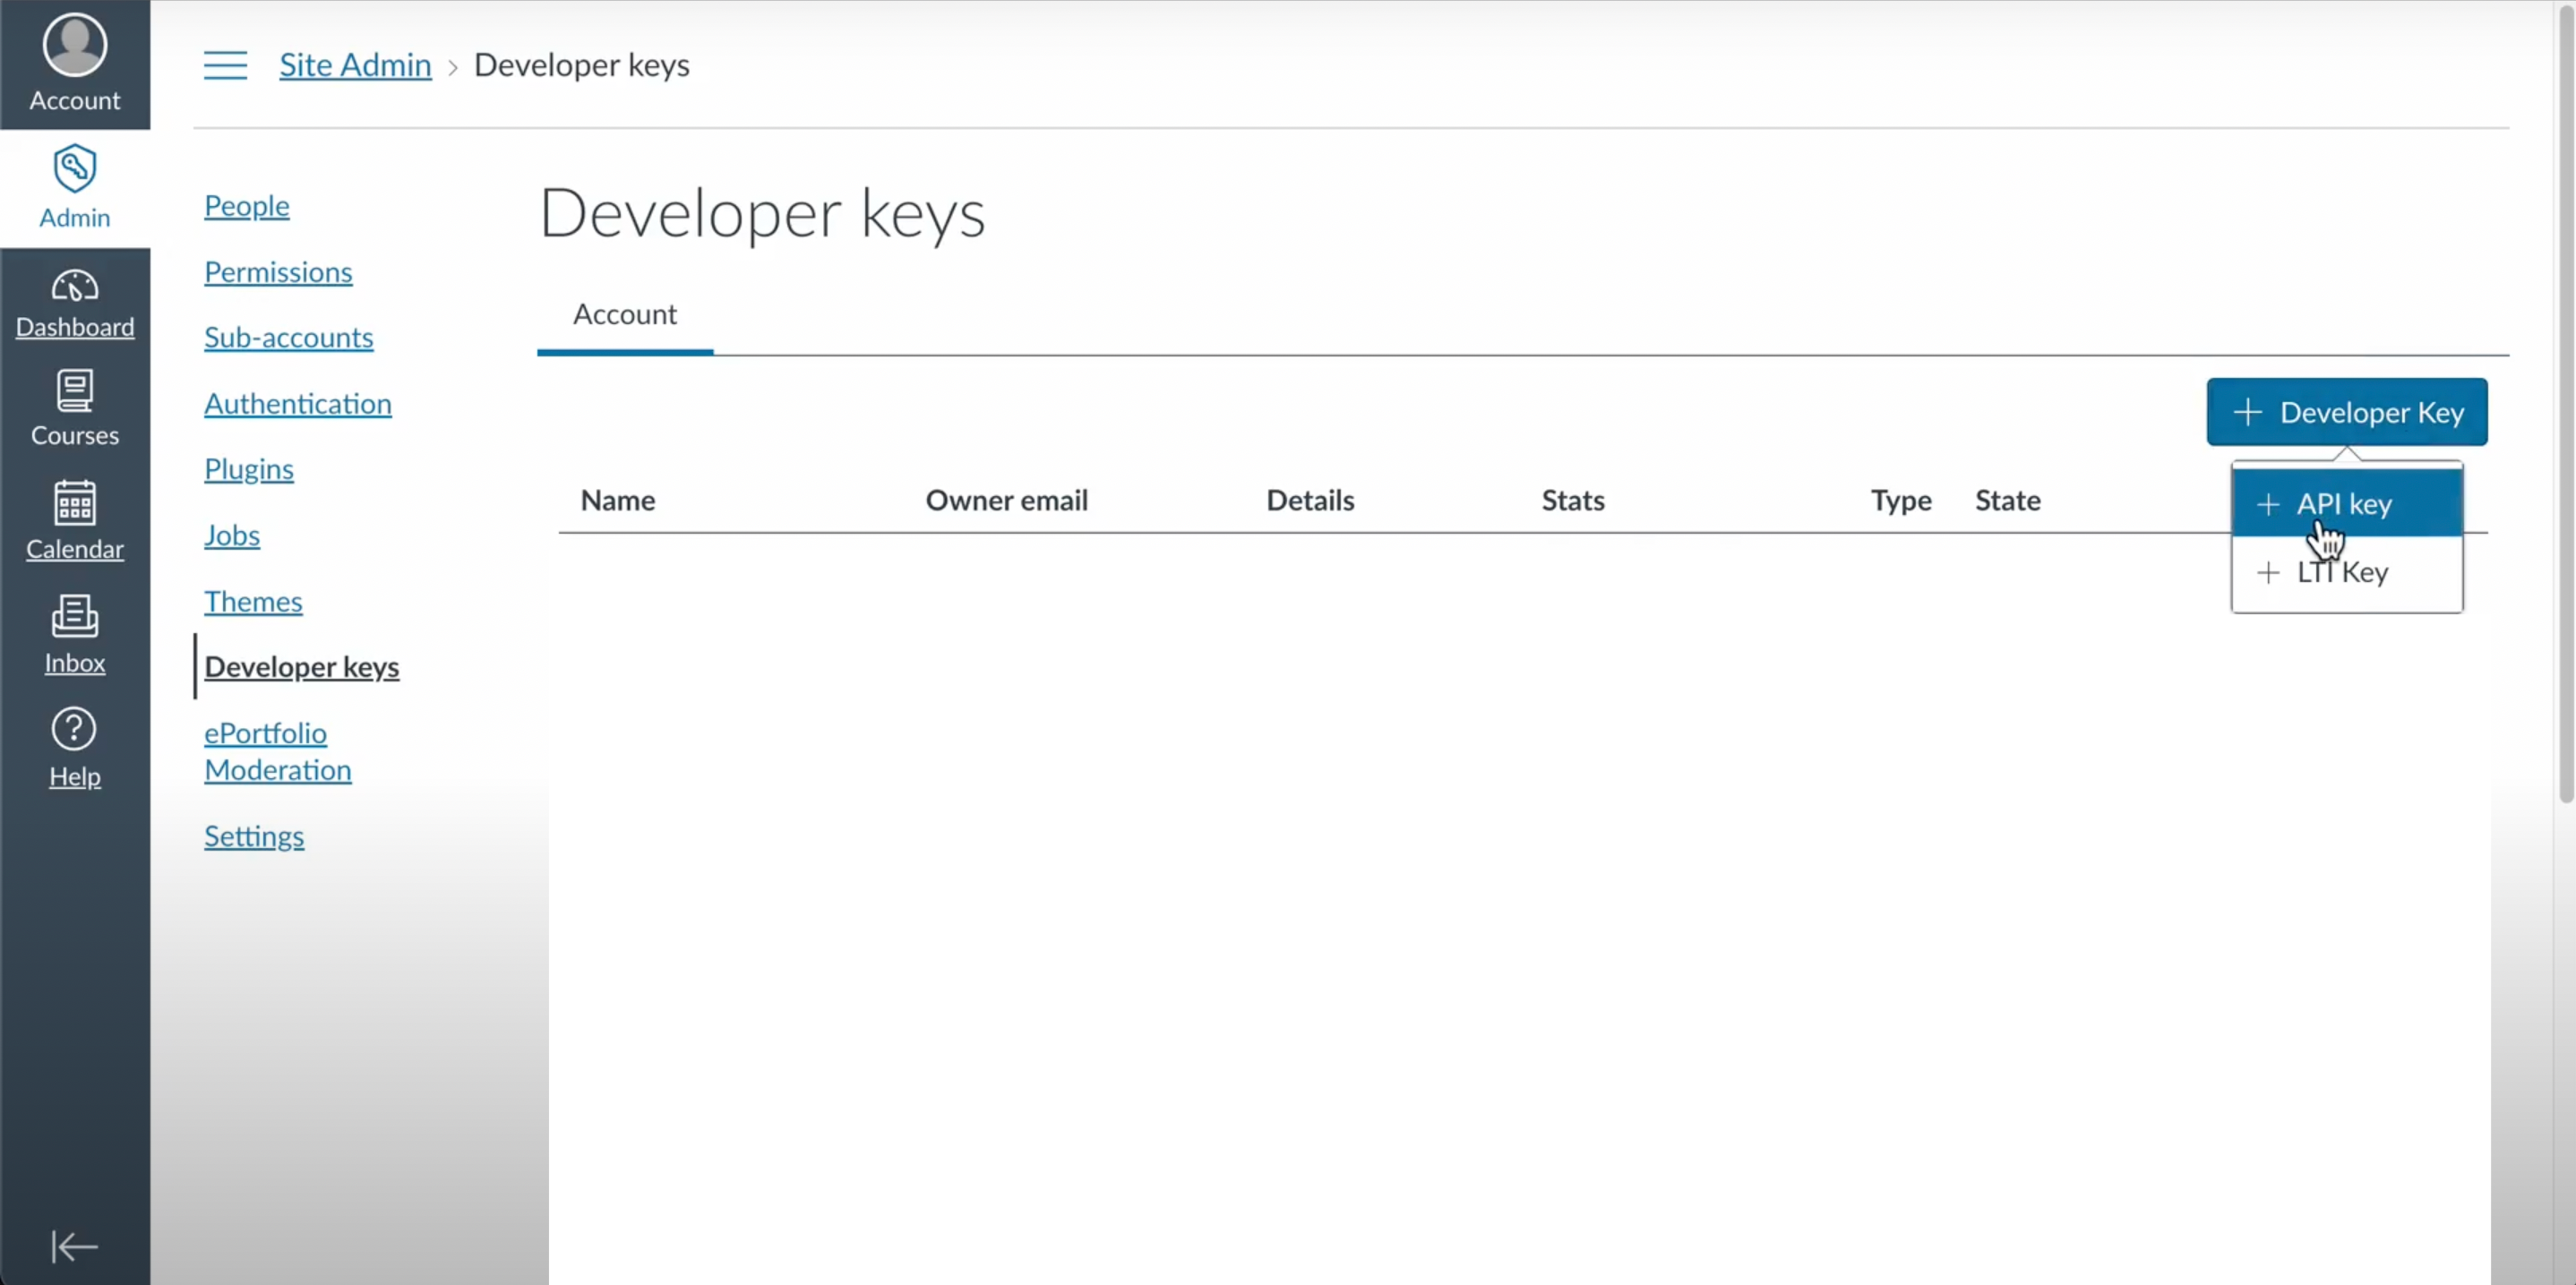Image resolution: width=2576 pixels, height=1285 pixels.
Task: Open the Permissions link
Action: [278, 272]
